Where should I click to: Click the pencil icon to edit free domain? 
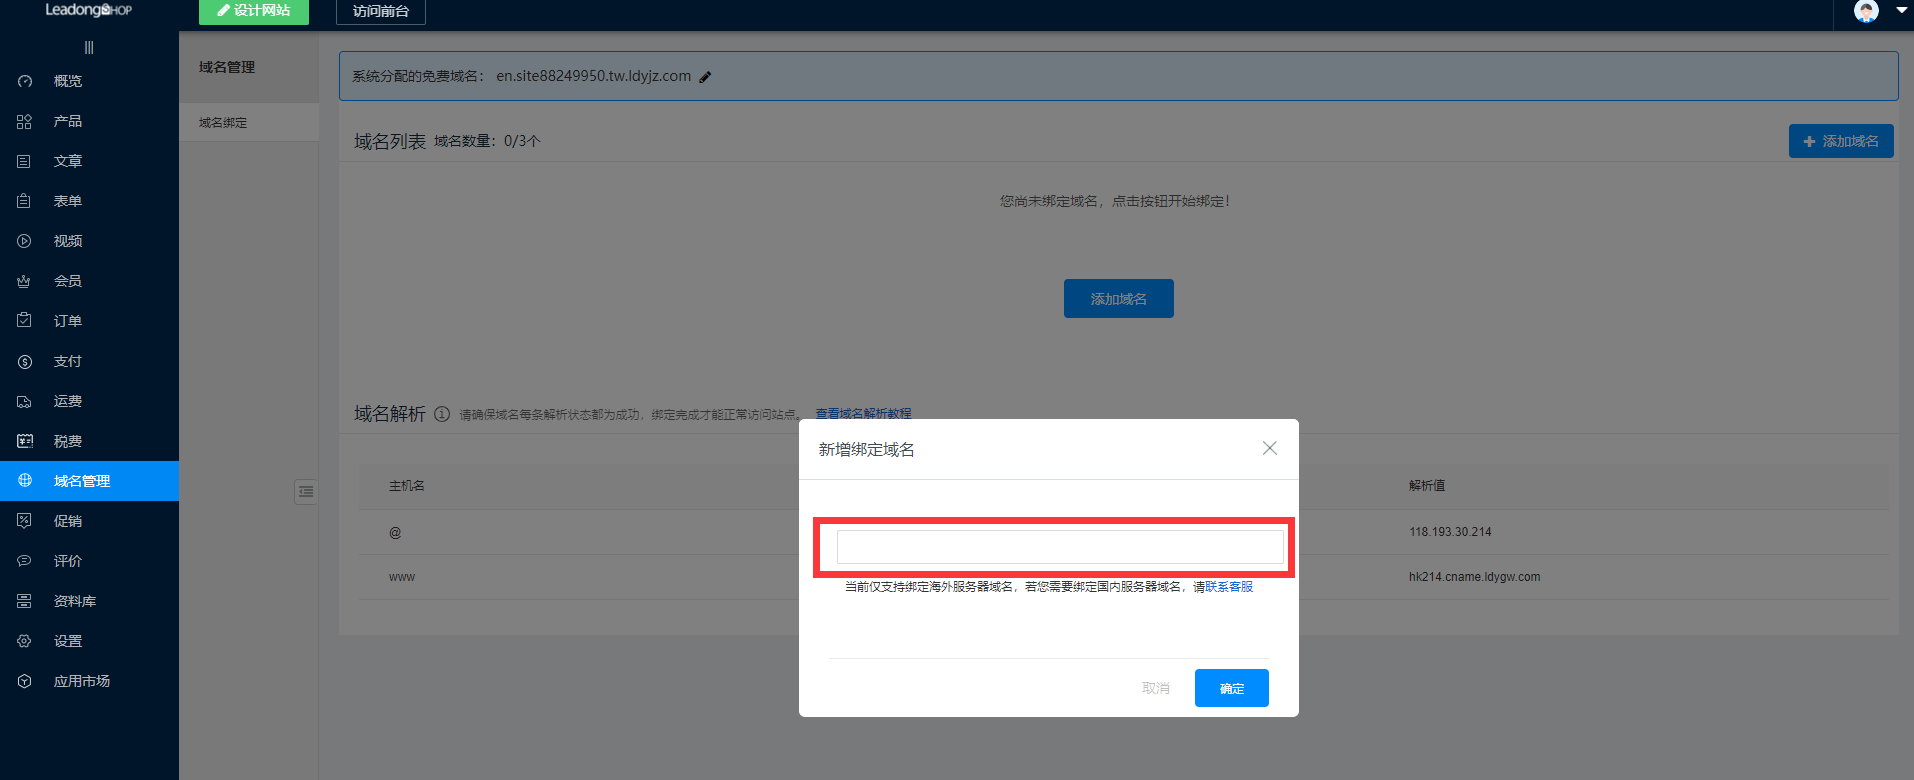(x=705, y=77)
